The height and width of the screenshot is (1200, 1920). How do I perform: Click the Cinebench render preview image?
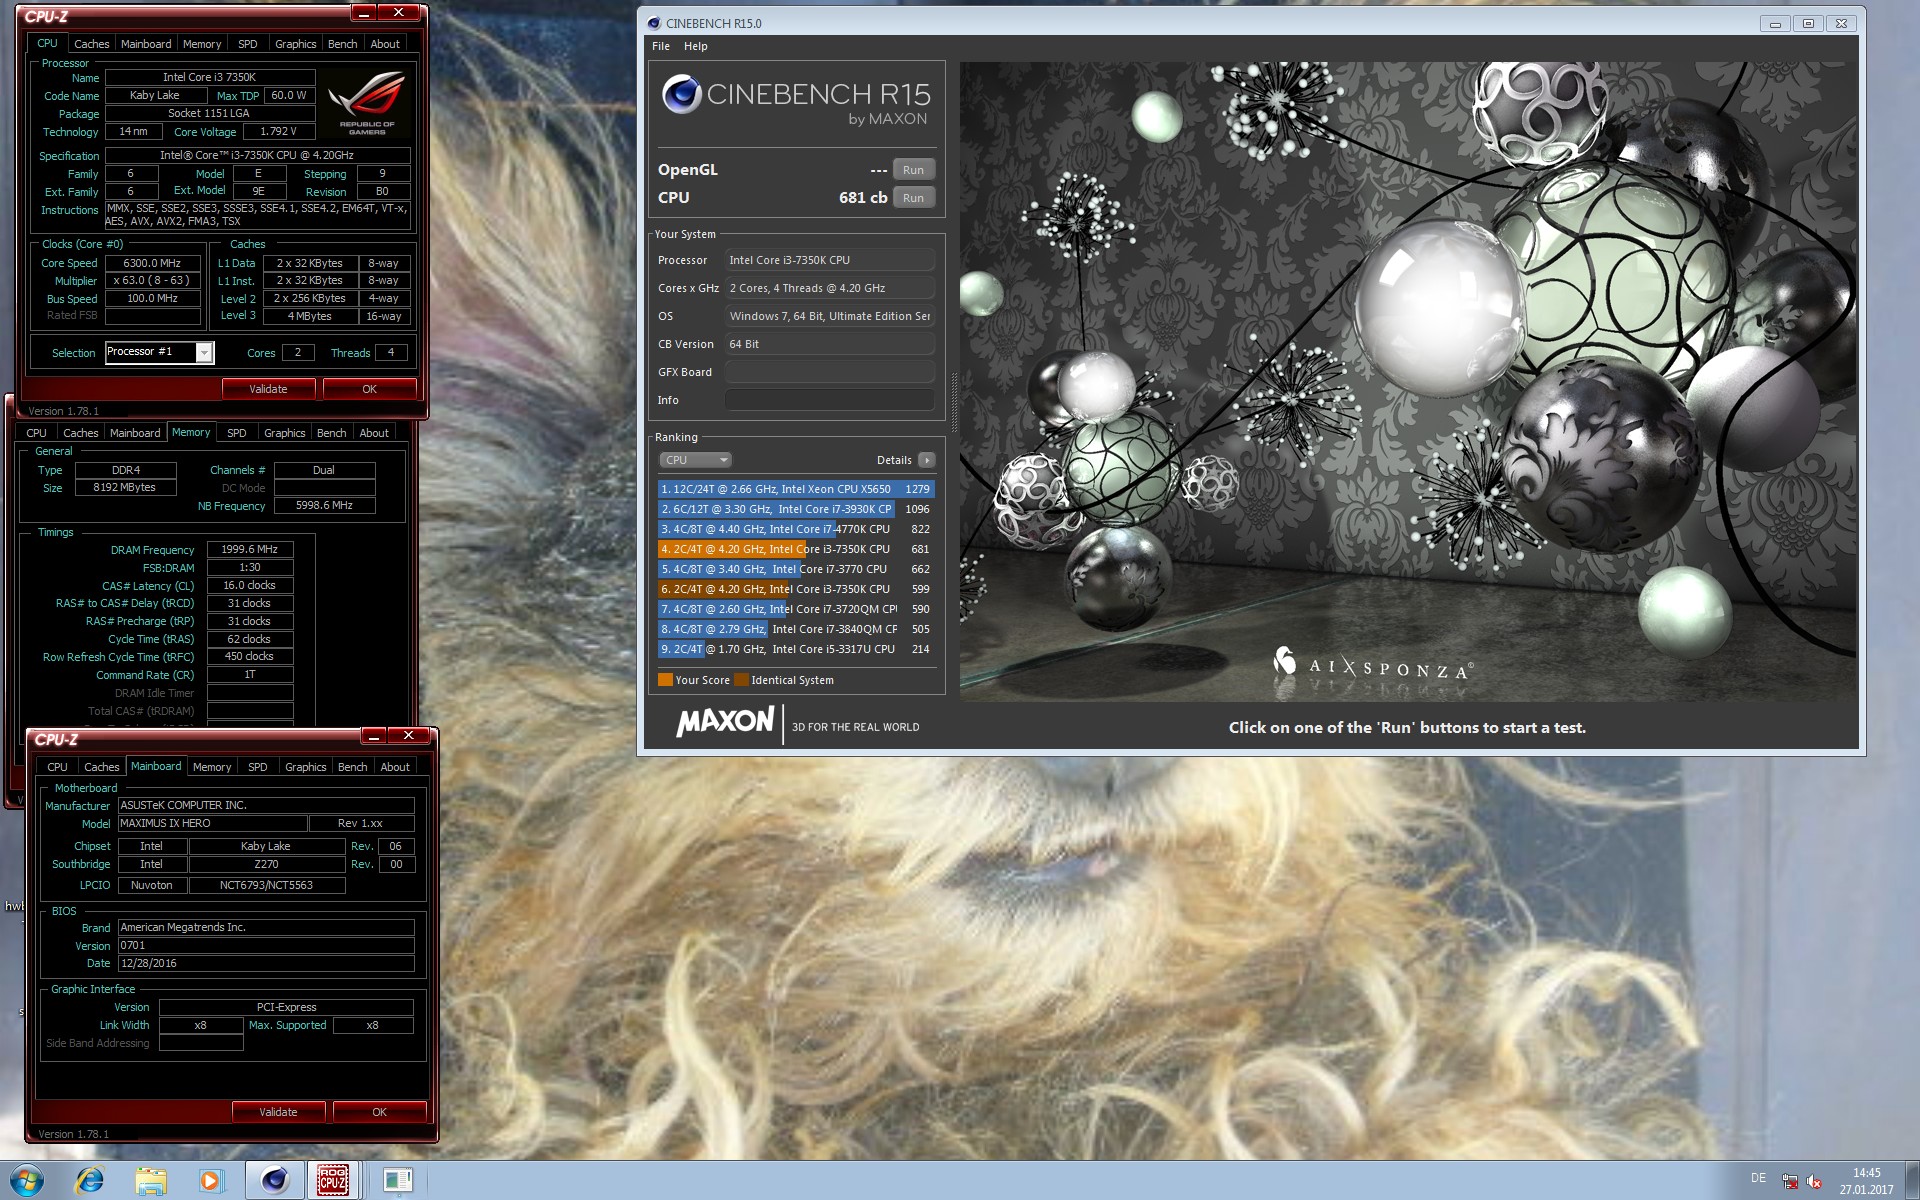1408,381
